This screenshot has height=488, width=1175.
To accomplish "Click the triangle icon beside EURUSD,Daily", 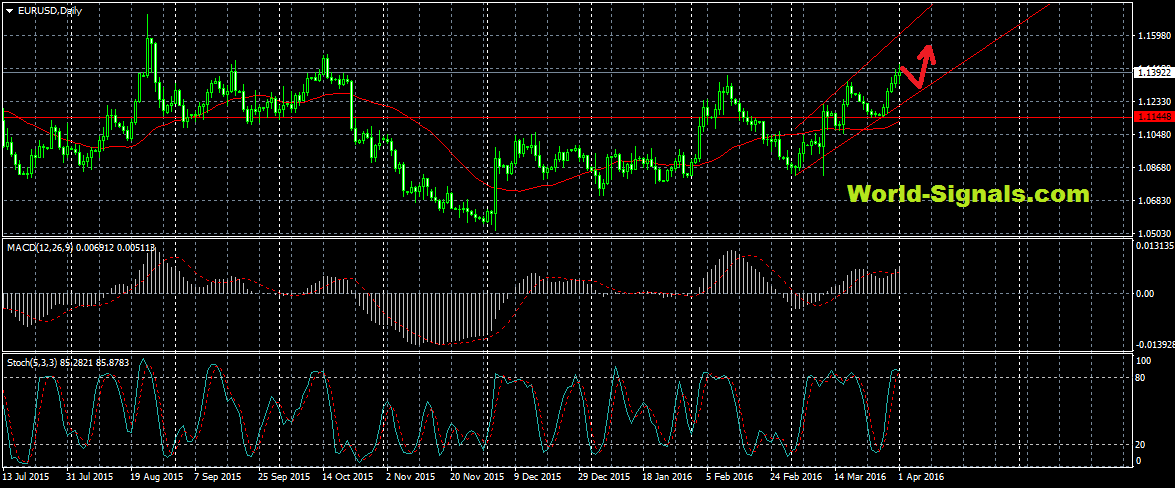I will [x=9, y=10].
